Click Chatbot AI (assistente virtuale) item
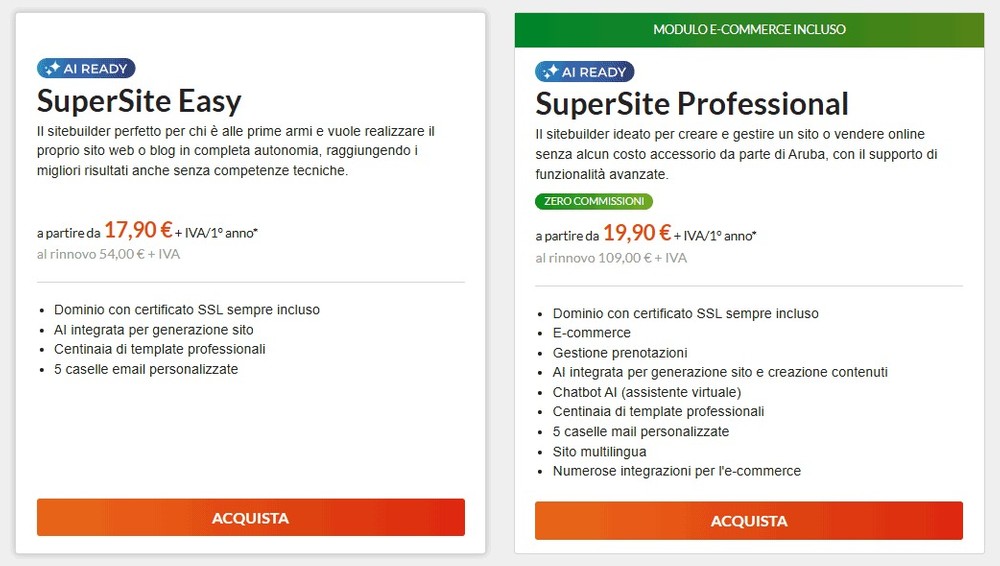1000x566 pixels. point(646,392)
